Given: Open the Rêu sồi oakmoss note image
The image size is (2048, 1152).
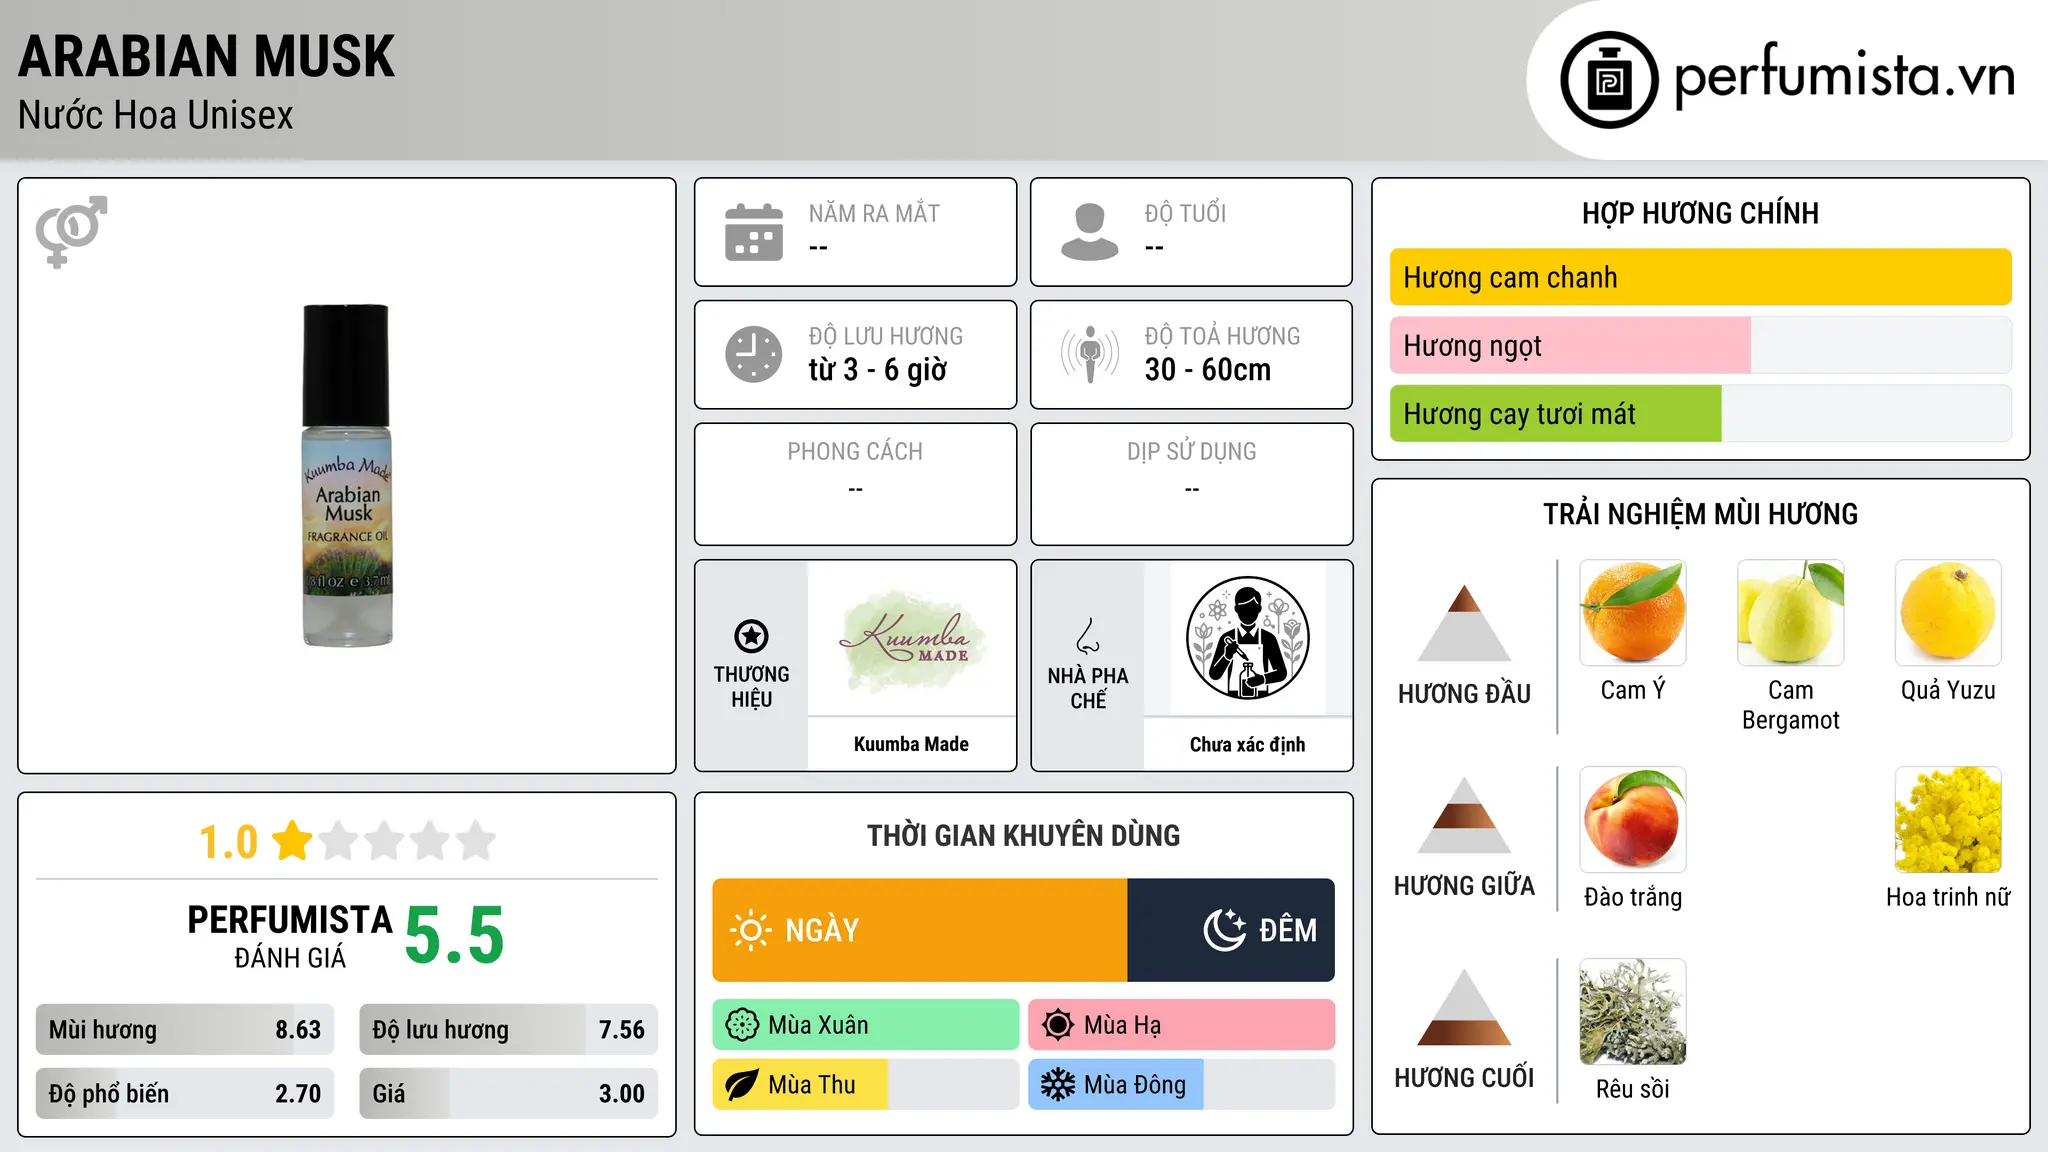Looking at the screenshot, I should [1633, 1012].
